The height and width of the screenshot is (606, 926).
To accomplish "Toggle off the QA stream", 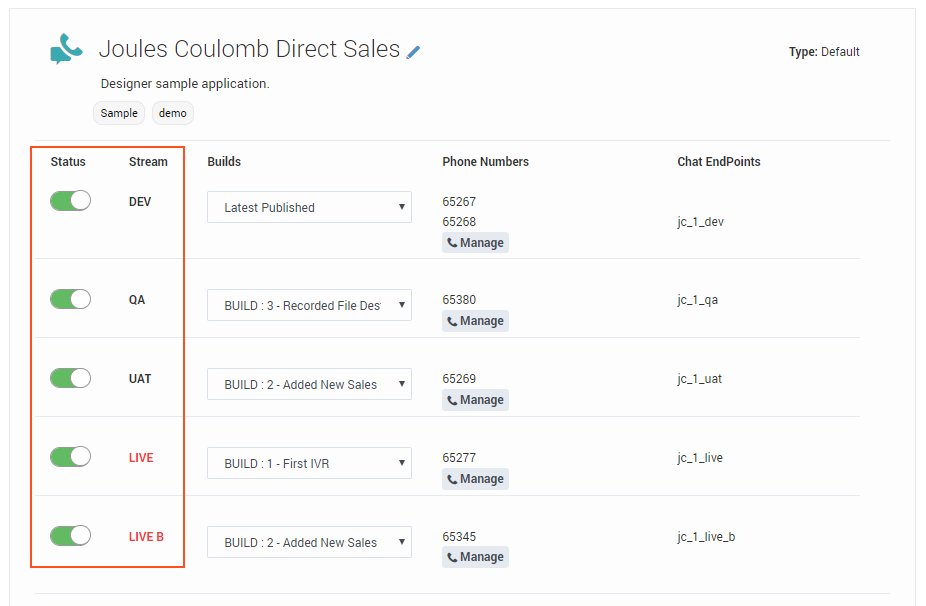I will (70, 299).
